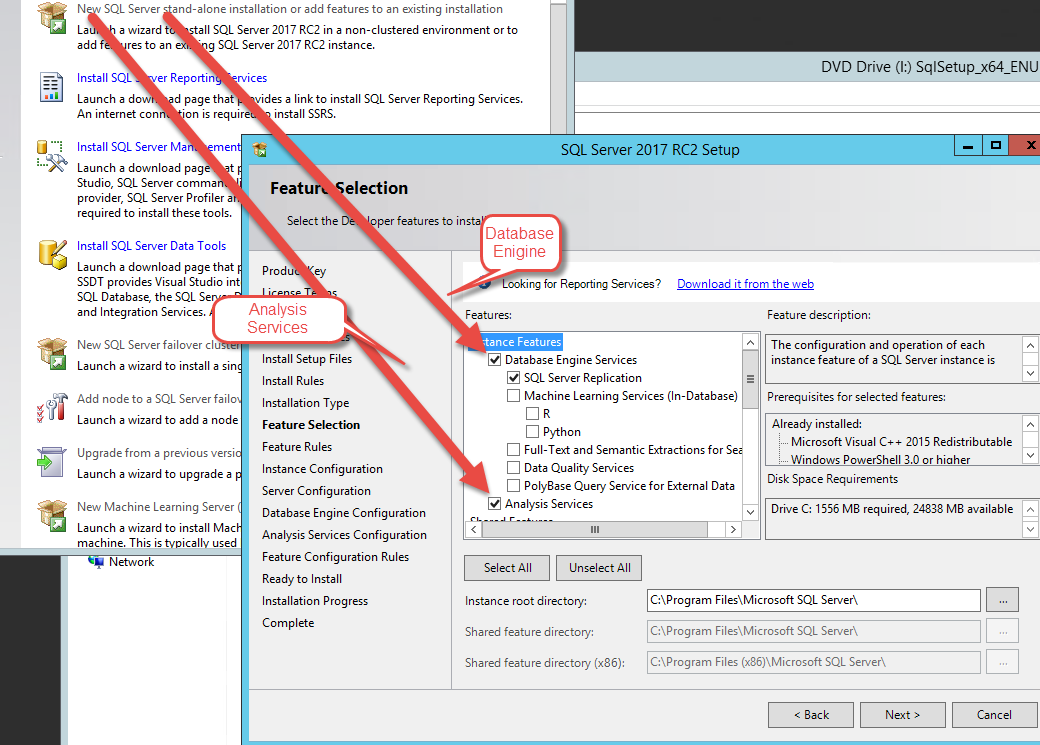Select Feature Rules step
1040x745 pixels.
[x=296, y=446]
